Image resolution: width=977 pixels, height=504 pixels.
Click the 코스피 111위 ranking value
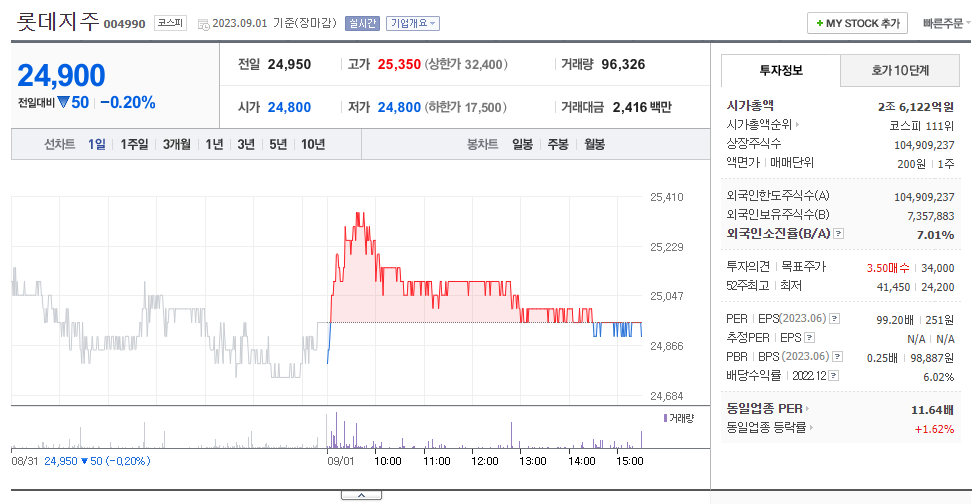click(x=921, y=126)
